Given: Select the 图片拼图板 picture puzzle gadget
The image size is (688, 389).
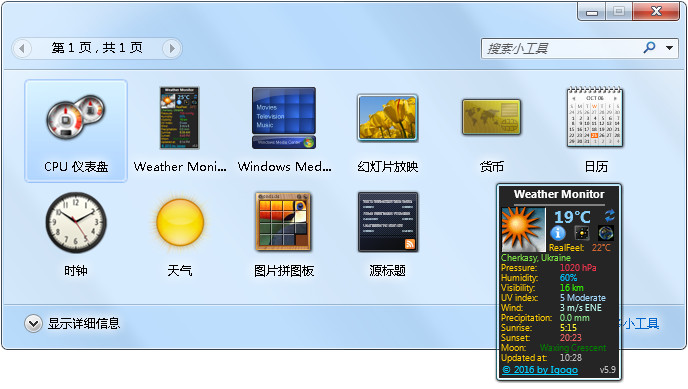Looking at the screenshot, I should (283, 222).
